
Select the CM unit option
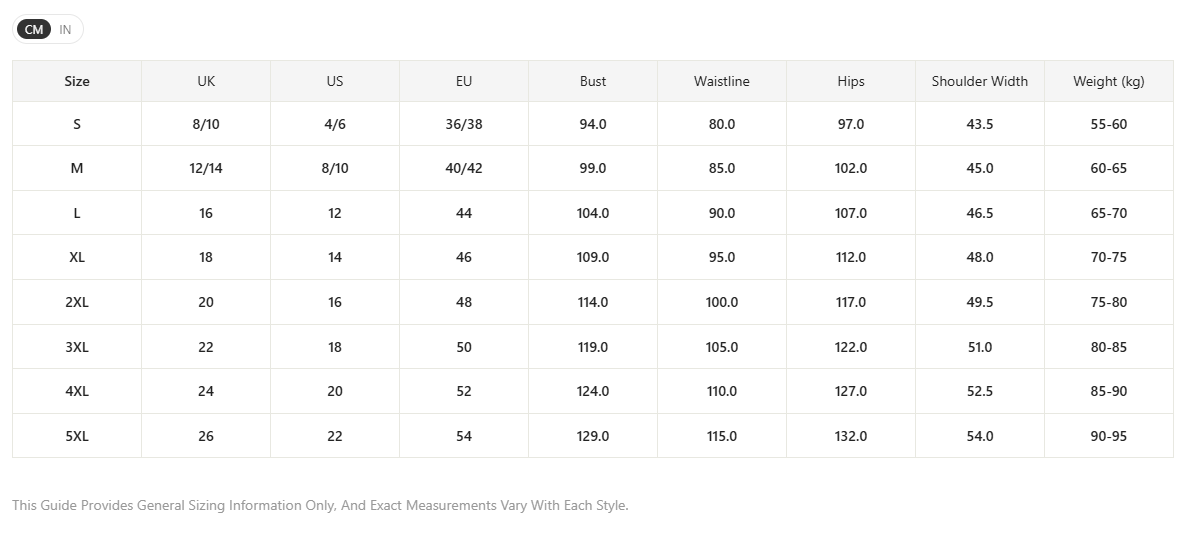coord(34,30)
